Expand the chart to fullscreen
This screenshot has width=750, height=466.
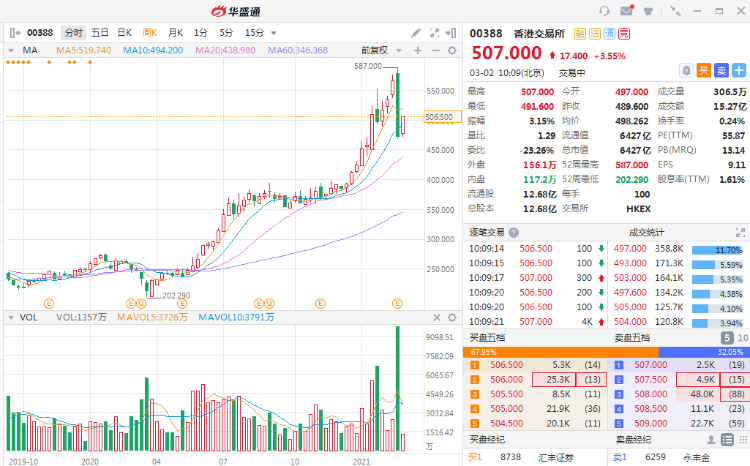pyautogui.click(x=434, y=33)
